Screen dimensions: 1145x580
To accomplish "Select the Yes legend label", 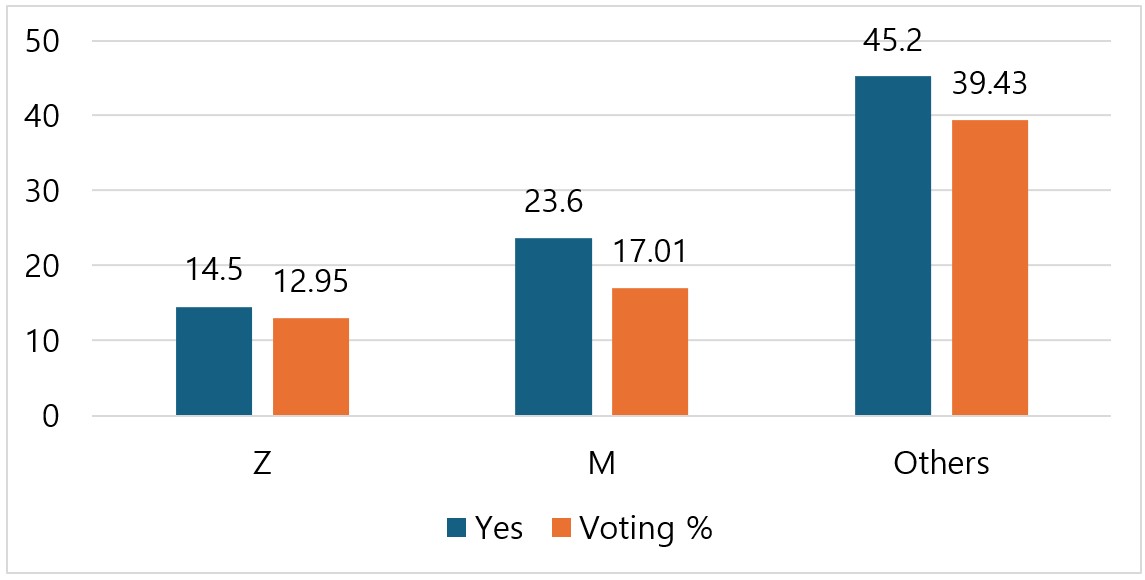I will (498, 527).
